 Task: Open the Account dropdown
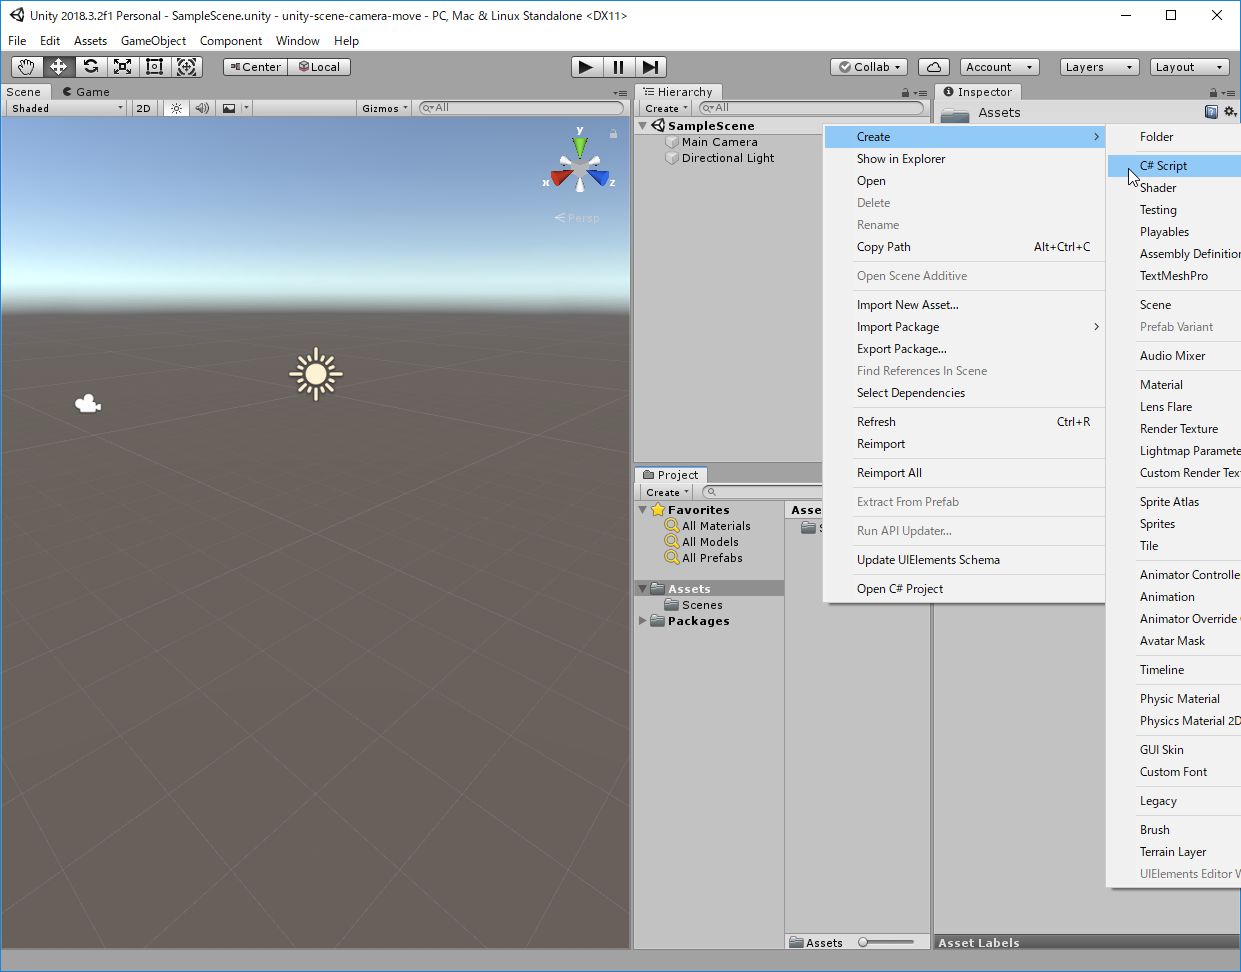click(x=999, y=67)
